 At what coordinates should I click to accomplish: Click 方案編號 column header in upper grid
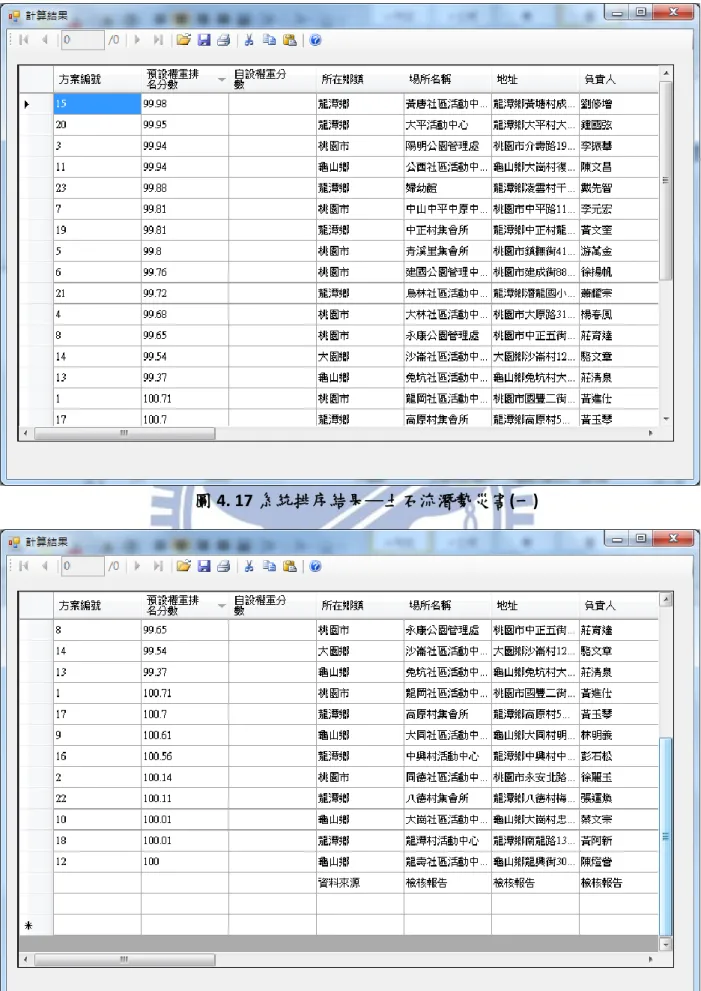(x=97, y=79)
